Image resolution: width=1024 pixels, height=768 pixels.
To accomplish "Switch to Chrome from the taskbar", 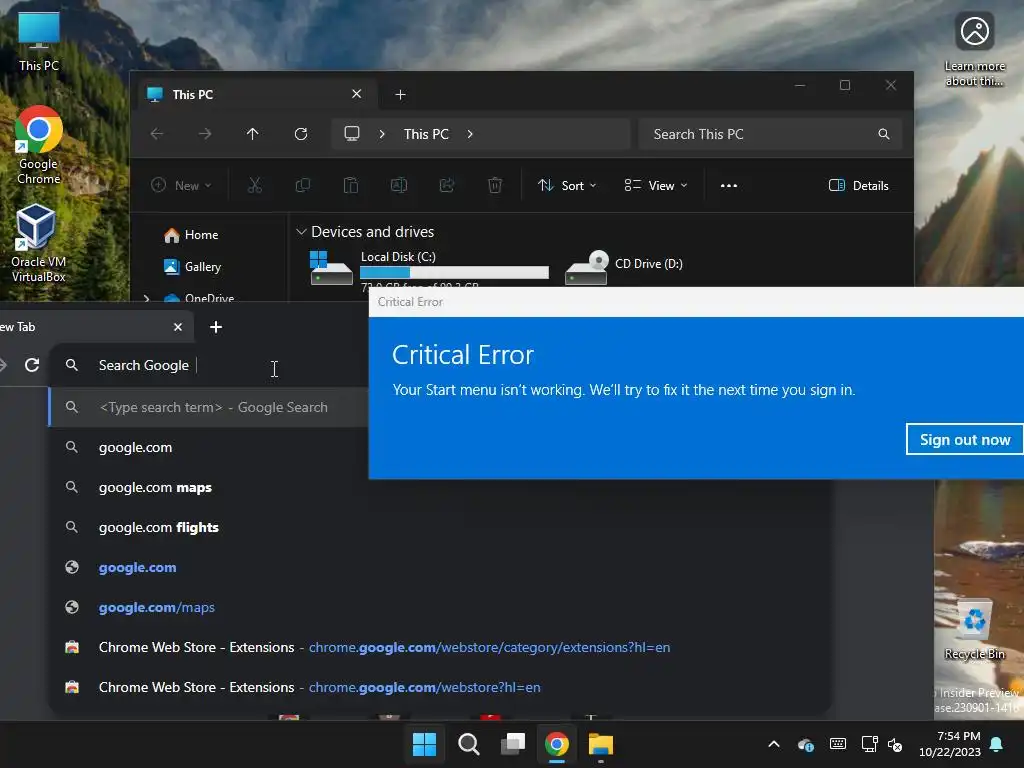I will pos(556,744).
